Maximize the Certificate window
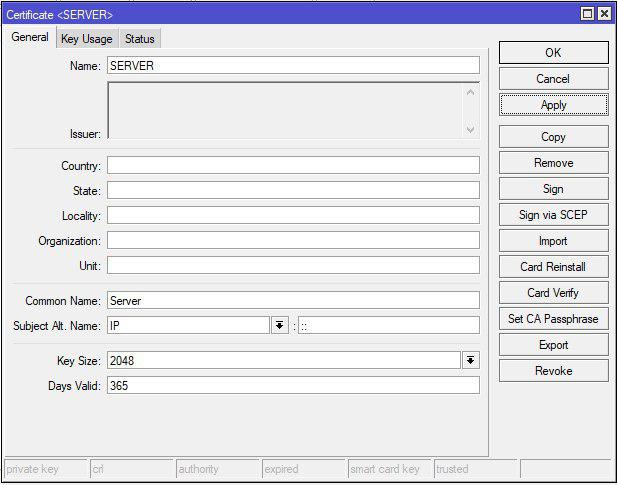Viewport: 617px width, 485px height. click(587, 14)
